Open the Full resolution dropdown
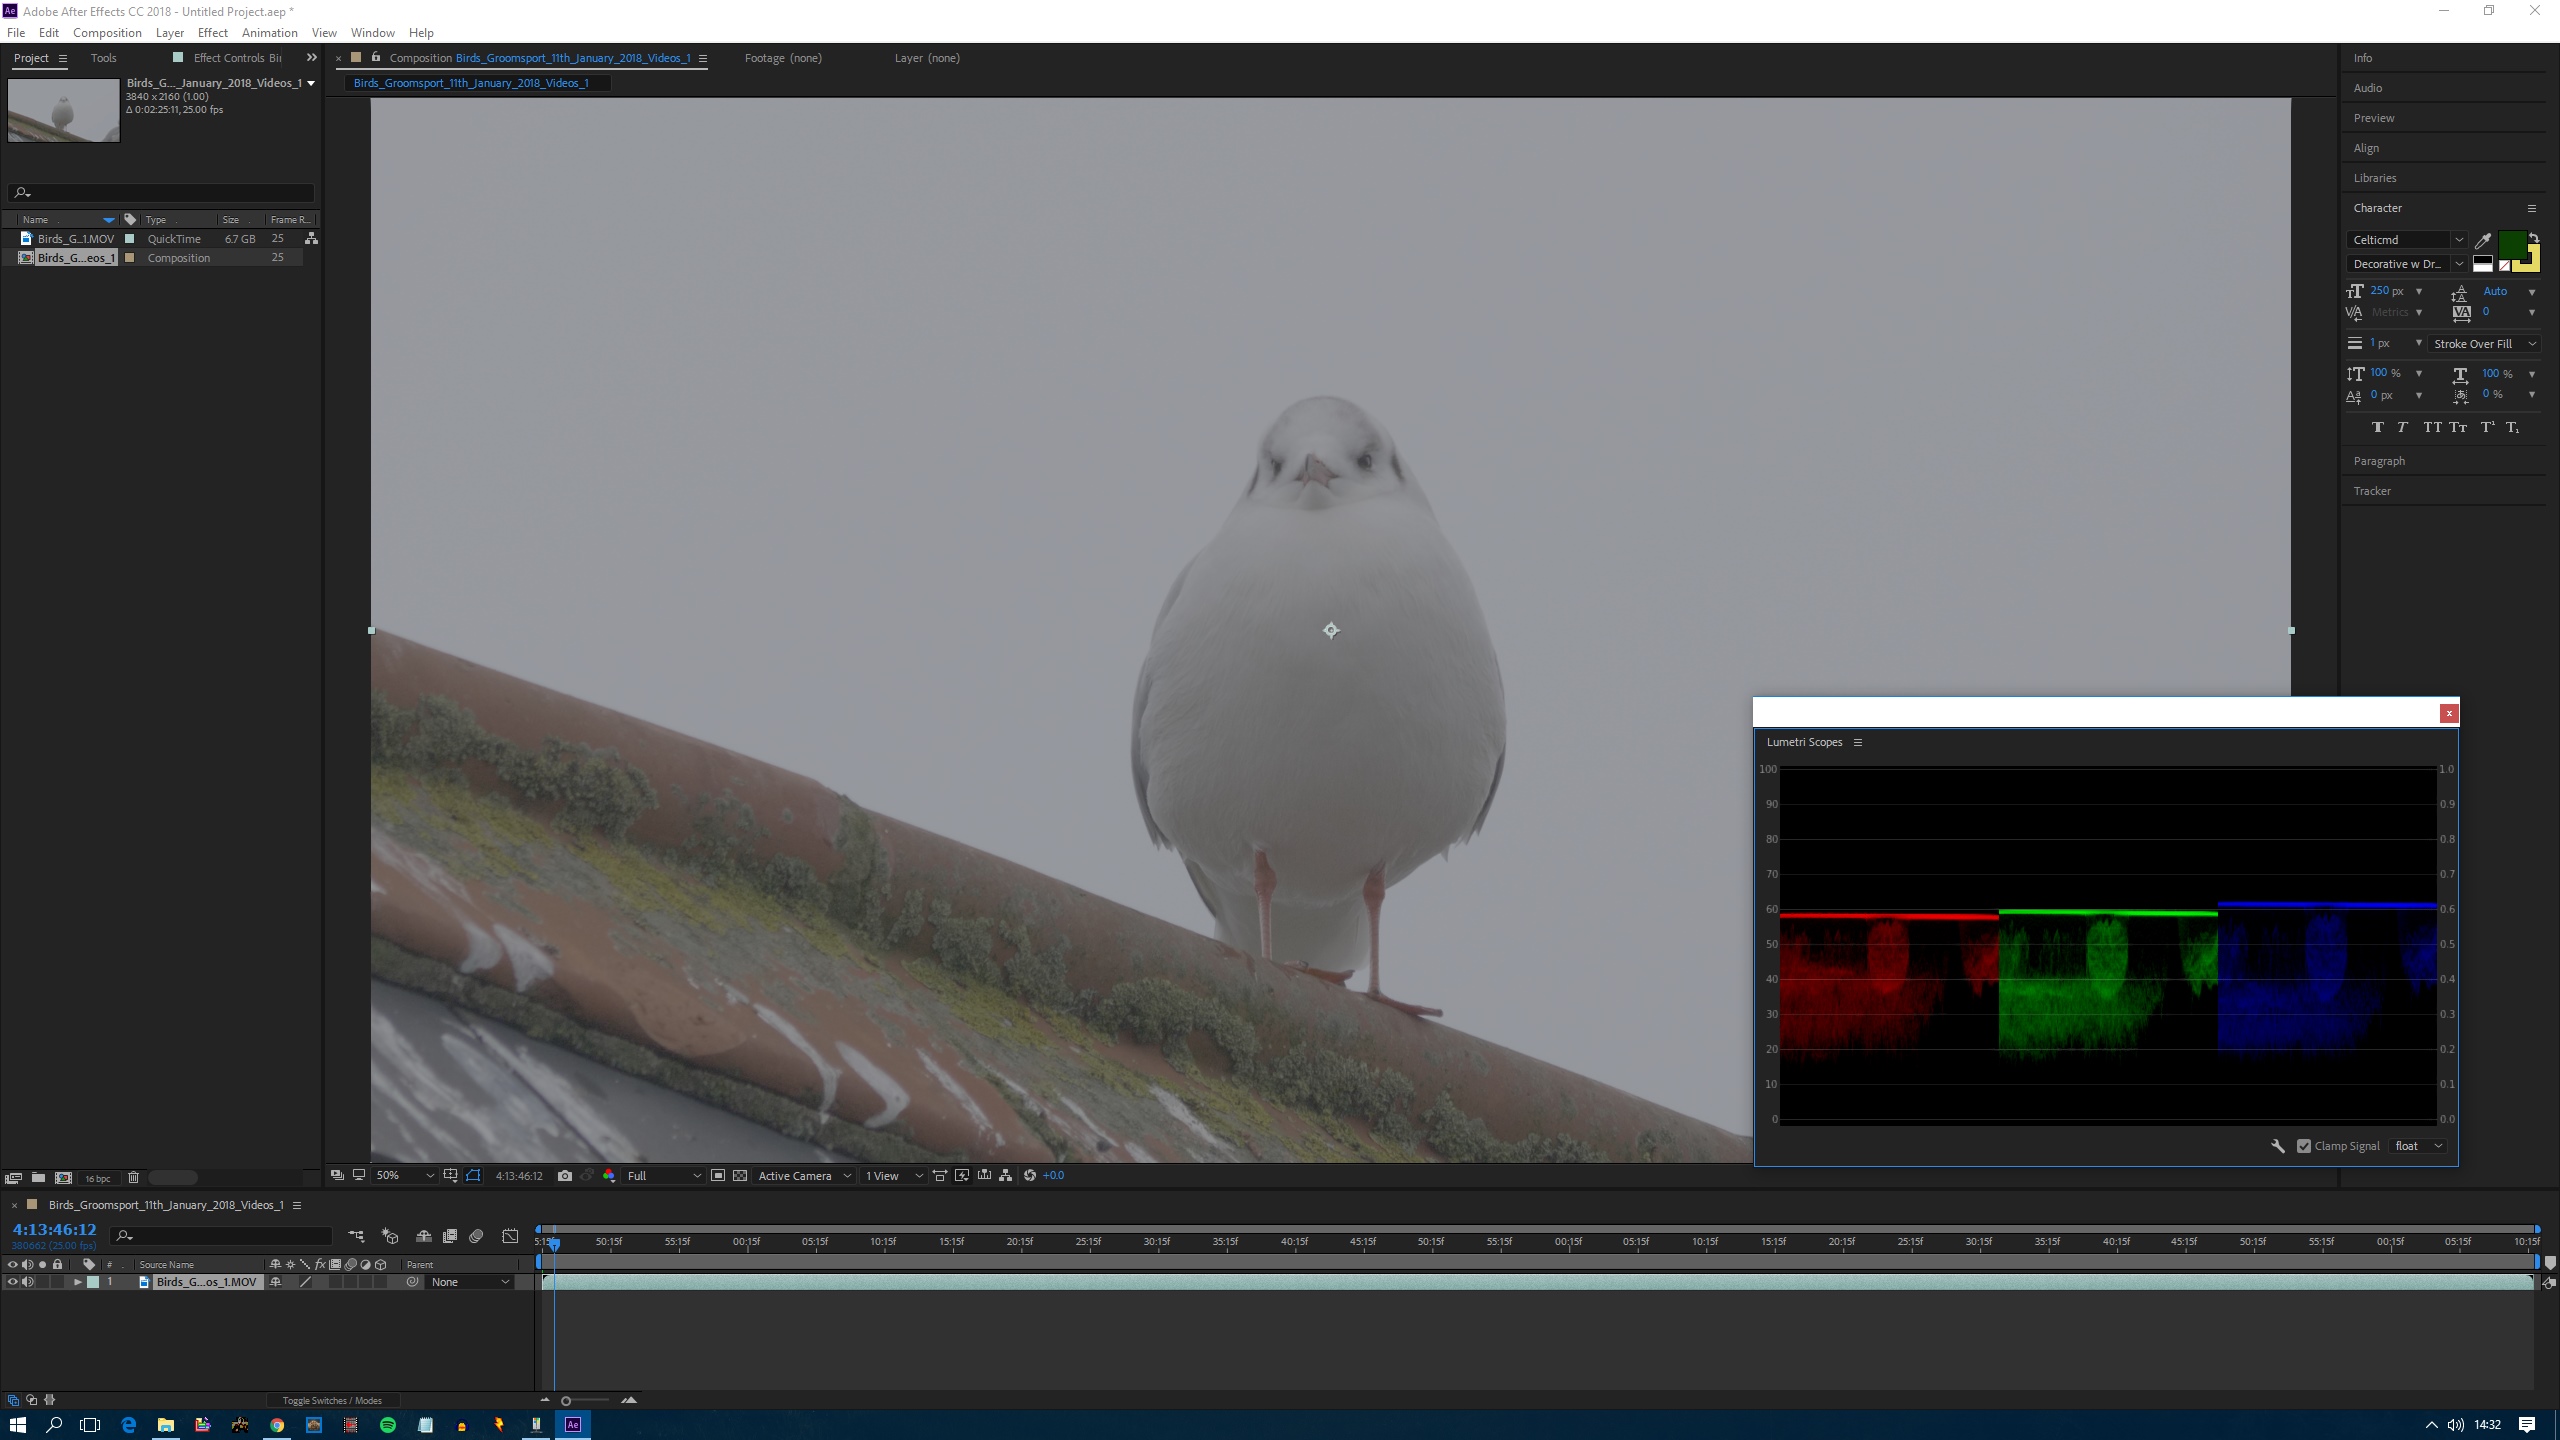 point(664,1176)
